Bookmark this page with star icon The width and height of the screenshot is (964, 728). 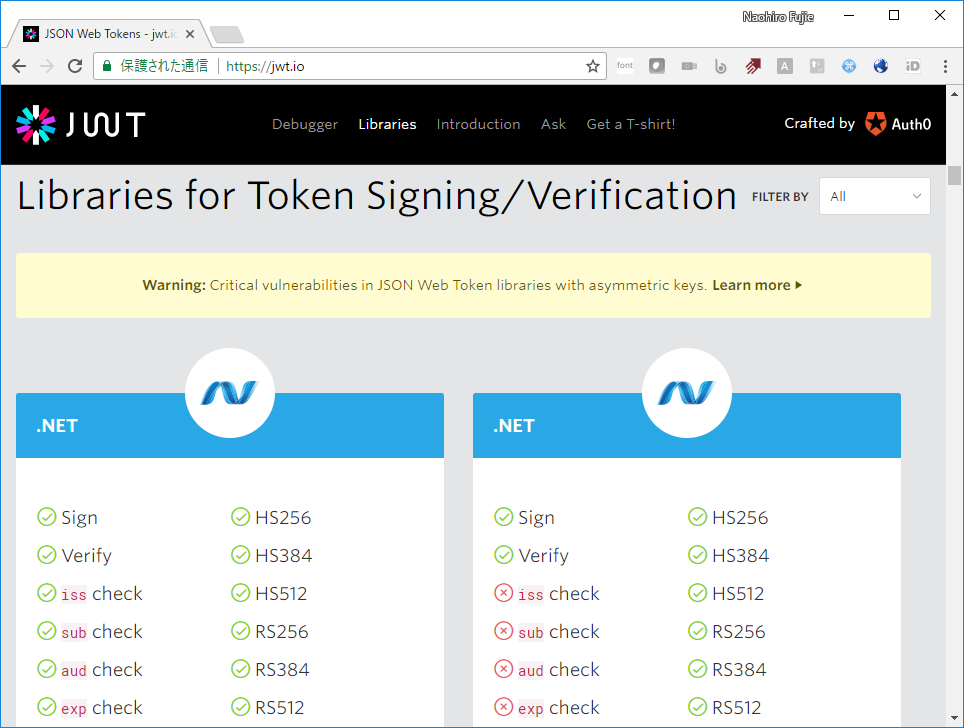(x=593, y=66)
